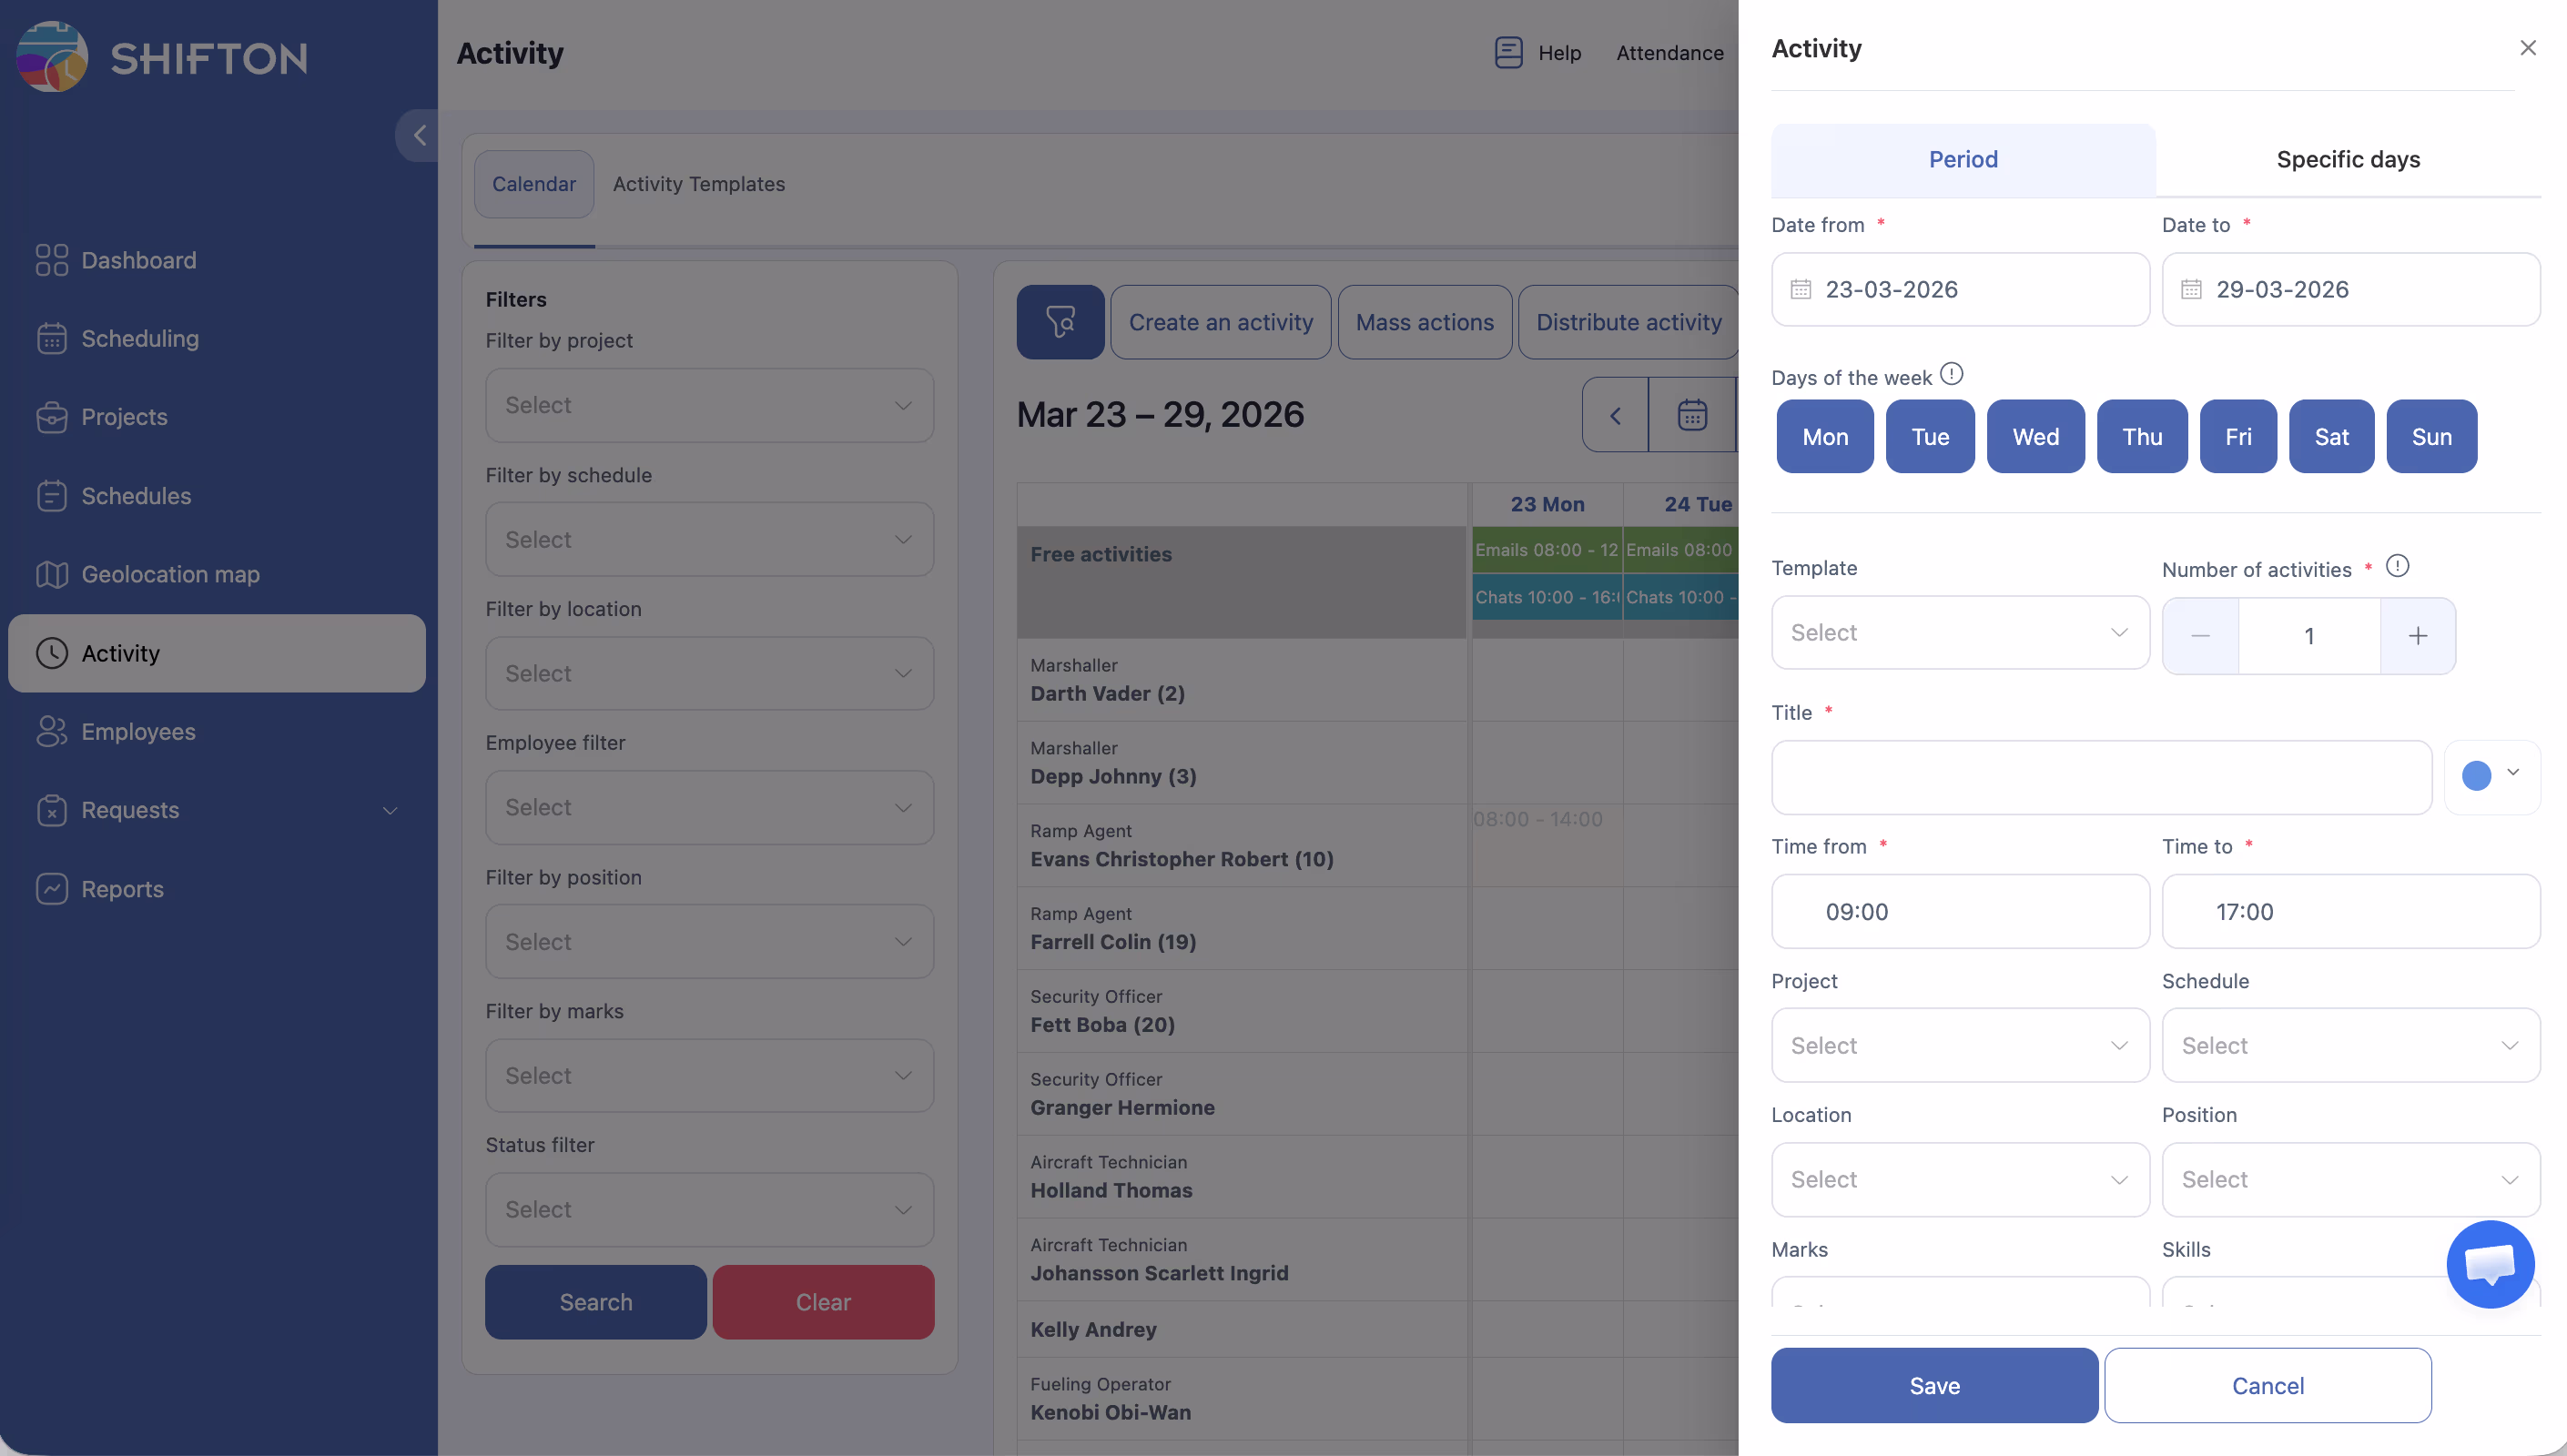Click Days of the week info icon

coord(1951,375)
